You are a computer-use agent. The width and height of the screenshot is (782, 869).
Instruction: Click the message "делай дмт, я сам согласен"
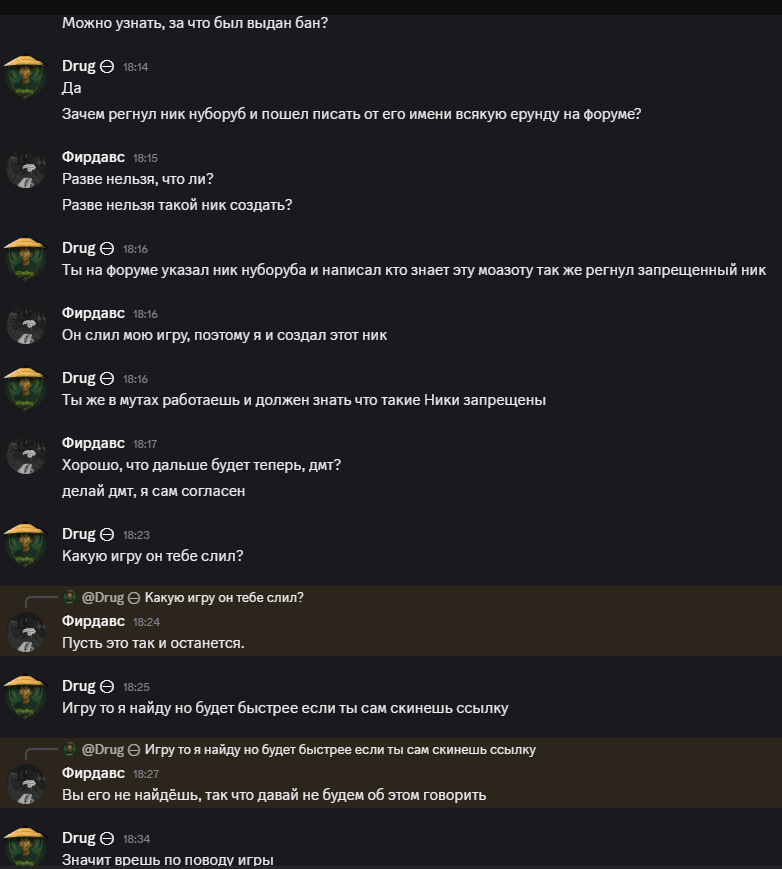153,491
